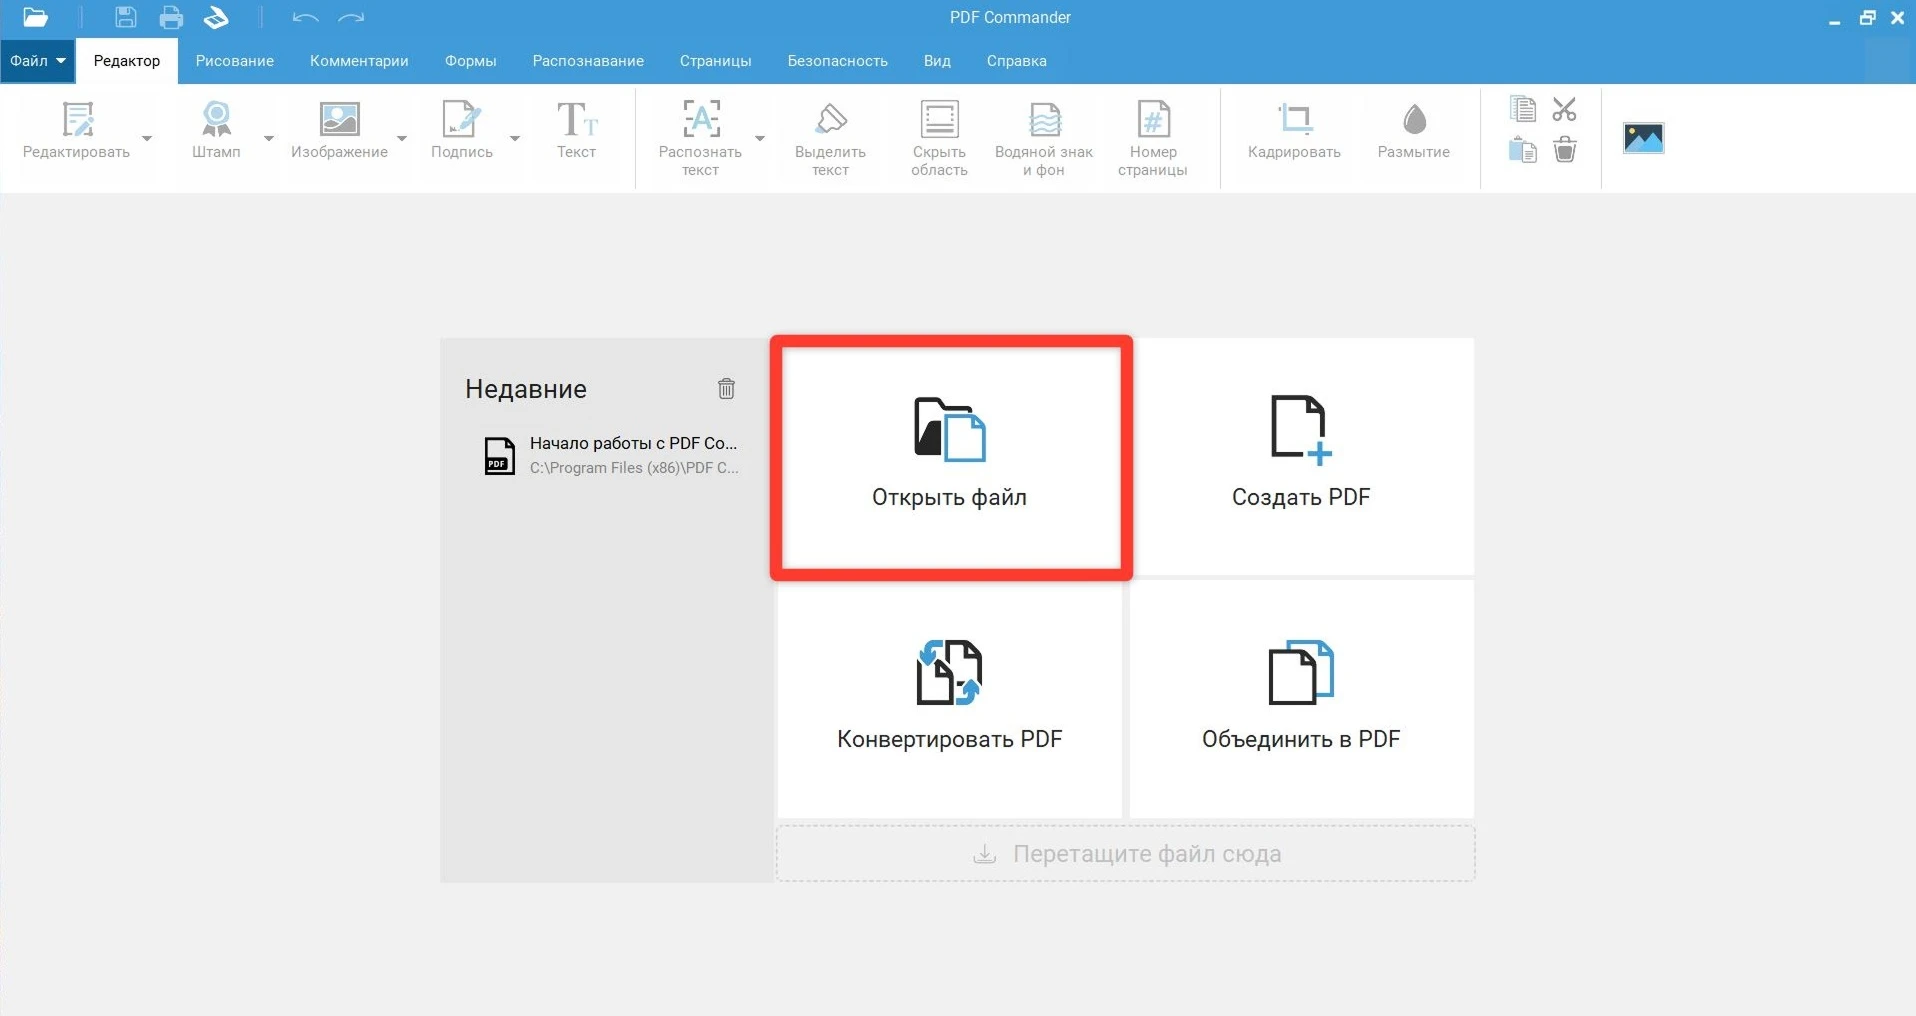The height and width of the screenshot is (1016, 1916).
Task: Open the Подпись dropdown arrow
Action: click(515, 138)
